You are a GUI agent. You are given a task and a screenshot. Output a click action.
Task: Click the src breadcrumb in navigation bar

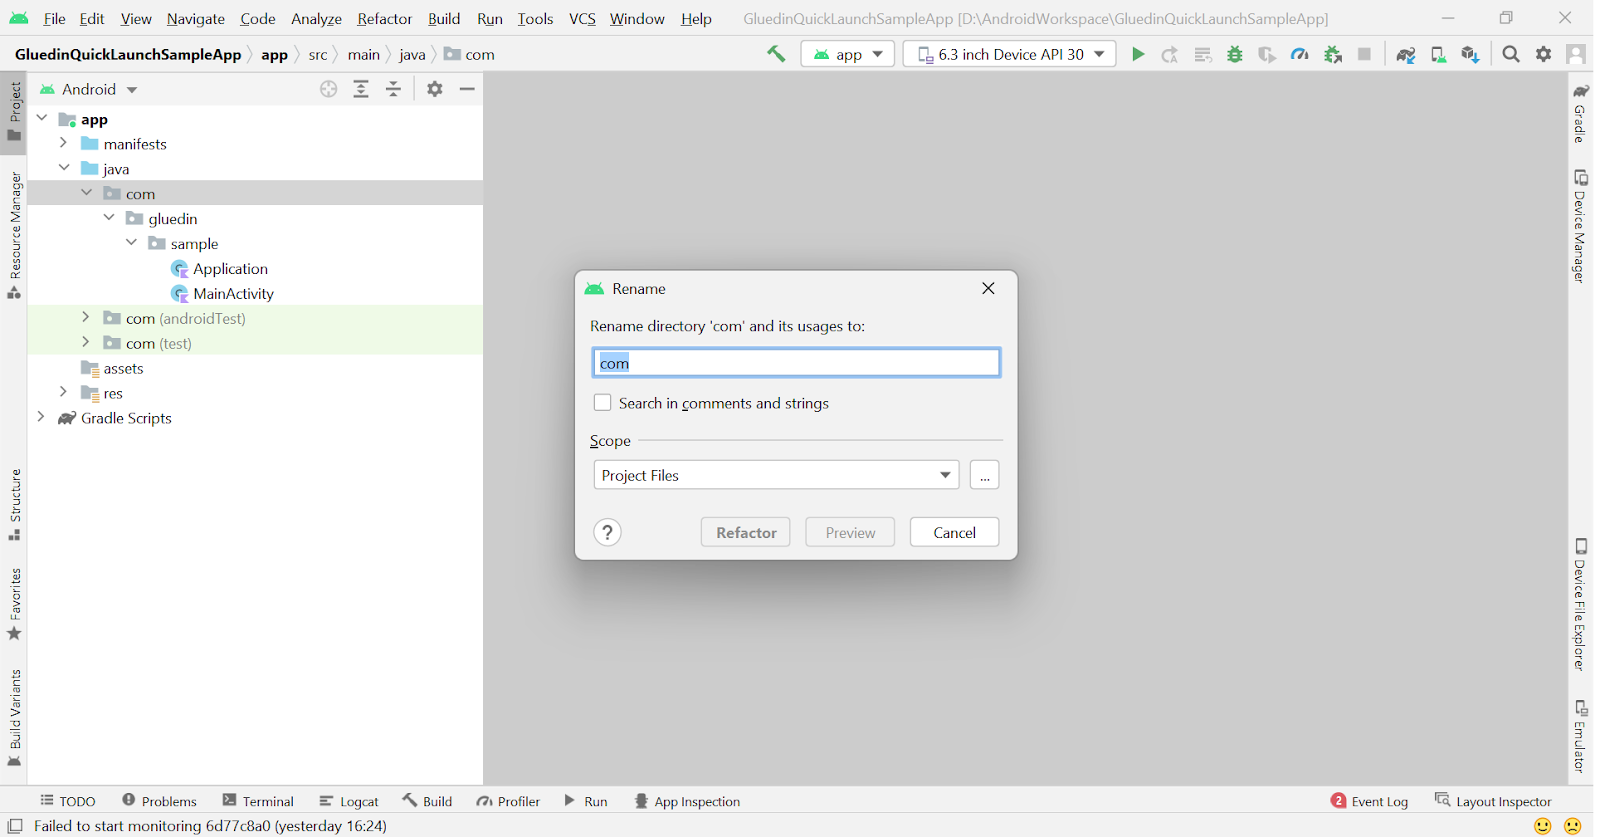[x=318, y=54]
